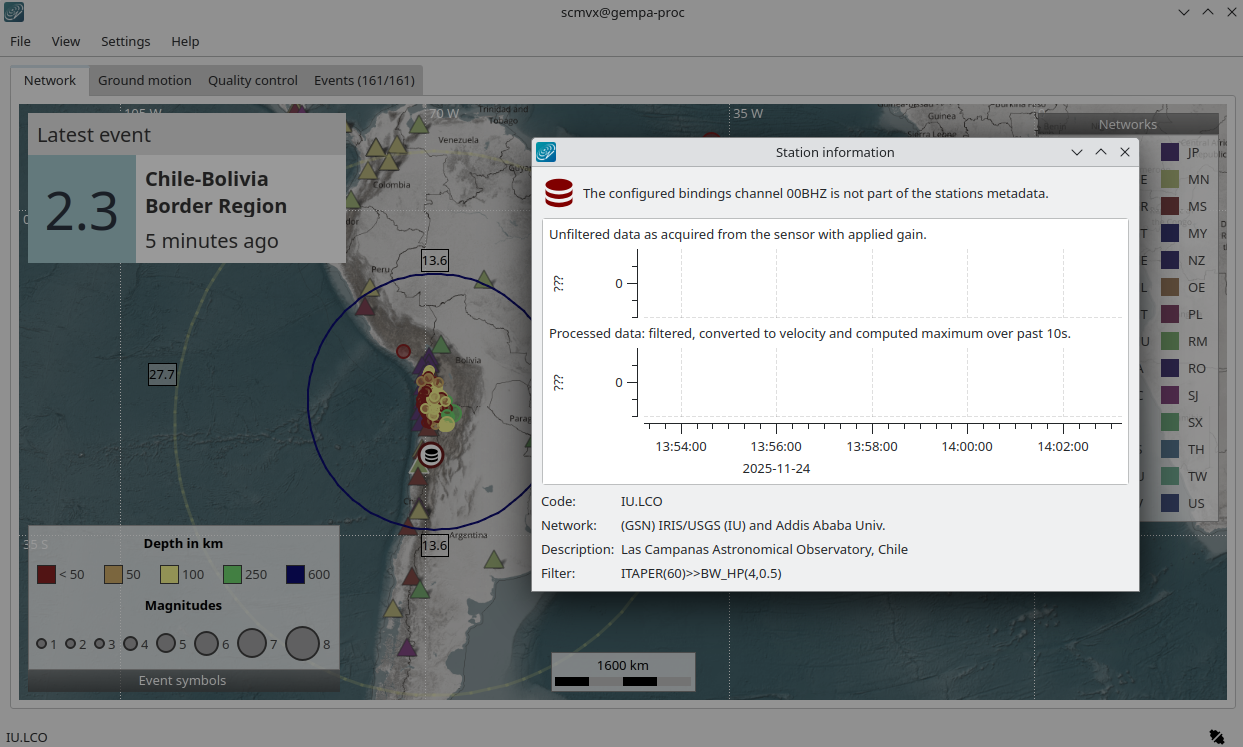Screen dimensions: 1243x747
Task: Click the red event circle off Peru's coast
Action: [403, 351]
